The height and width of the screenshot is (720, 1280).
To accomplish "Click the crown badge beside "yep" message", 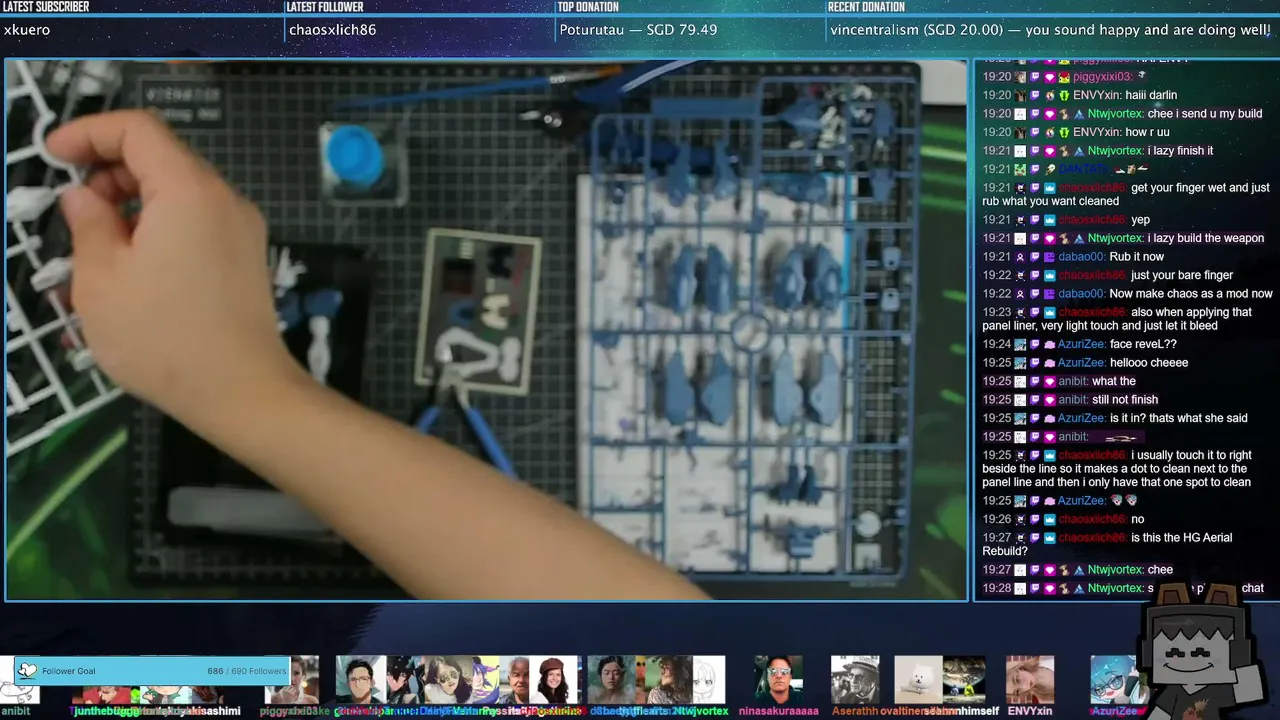I will point(1050,220).
